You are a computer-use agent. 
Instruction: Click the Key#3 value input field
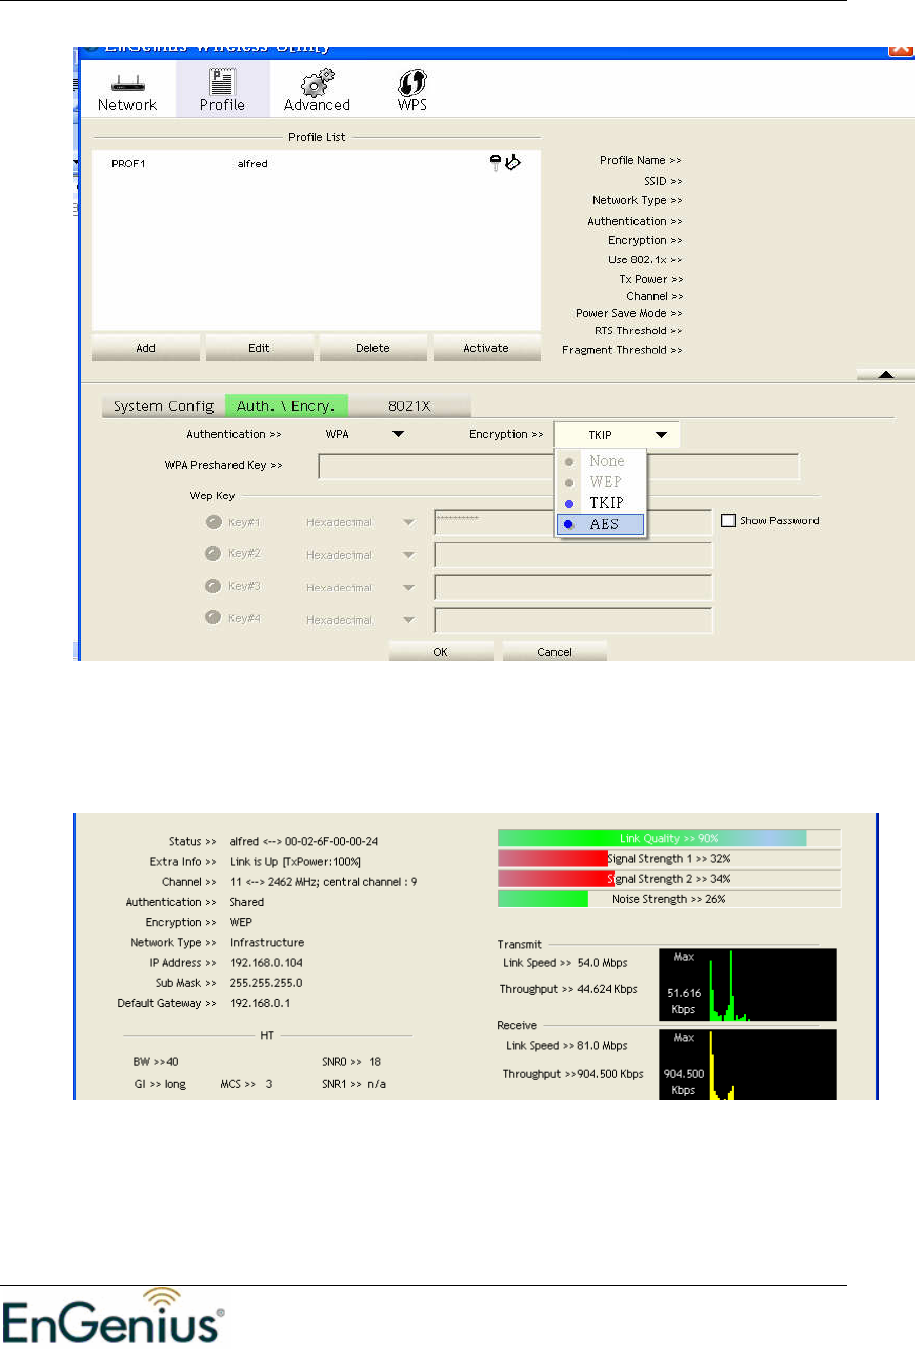pyautogui.click(x=573, y=587)
